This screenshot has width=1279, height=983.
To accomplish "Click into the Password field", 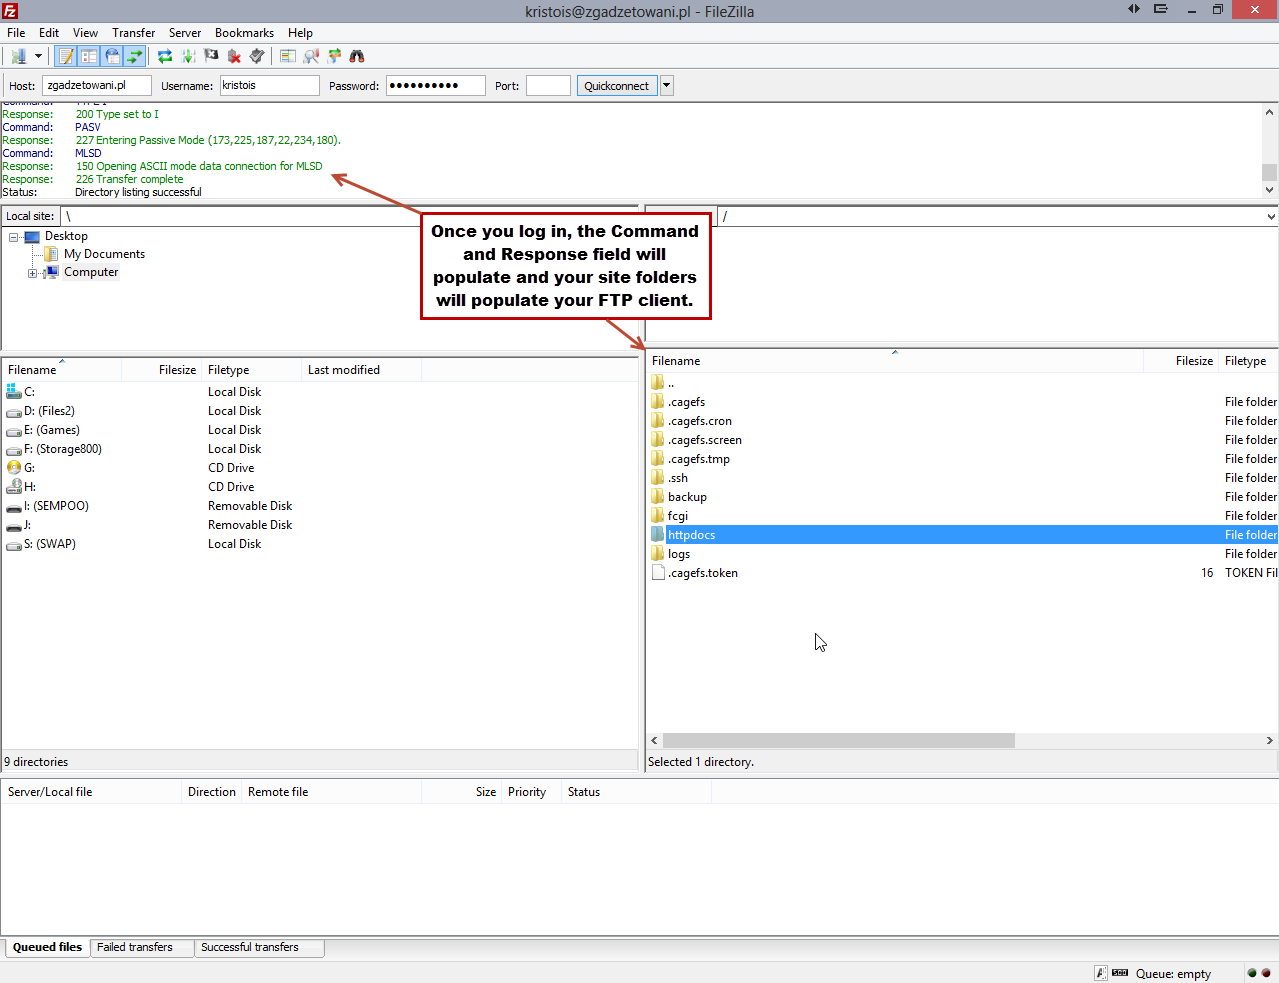I will pyautogui.click(x=435, y=86).
